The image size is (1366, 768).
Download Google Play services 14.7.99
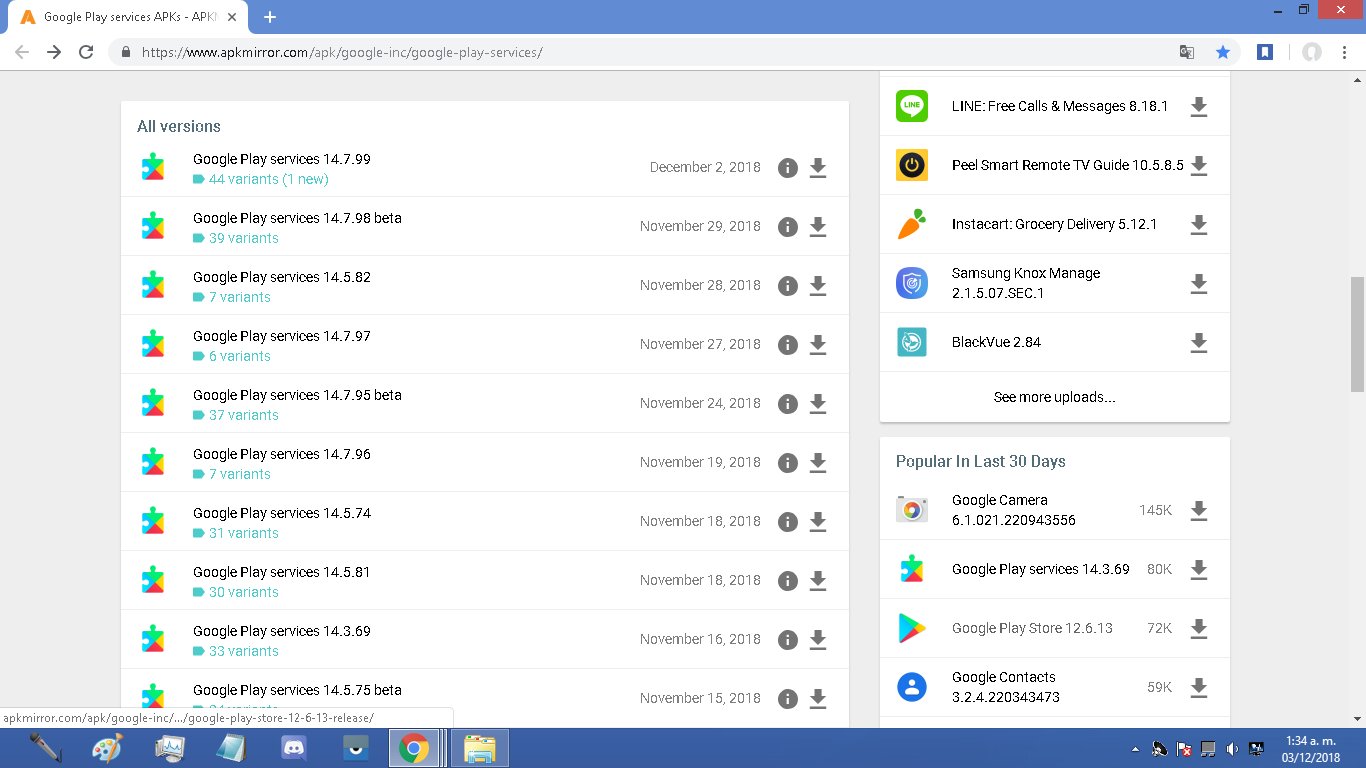(817, 168)
